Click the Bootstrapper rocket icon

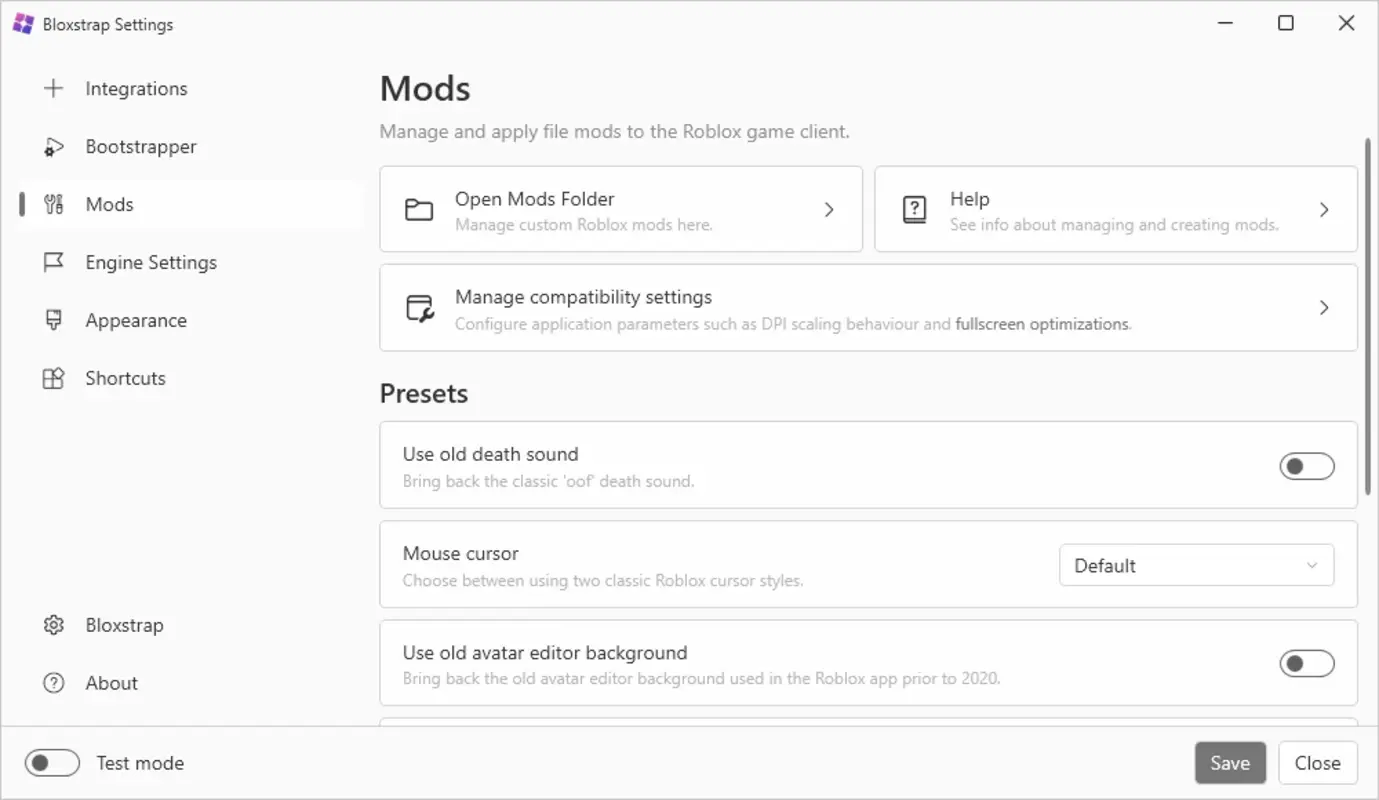54,146
